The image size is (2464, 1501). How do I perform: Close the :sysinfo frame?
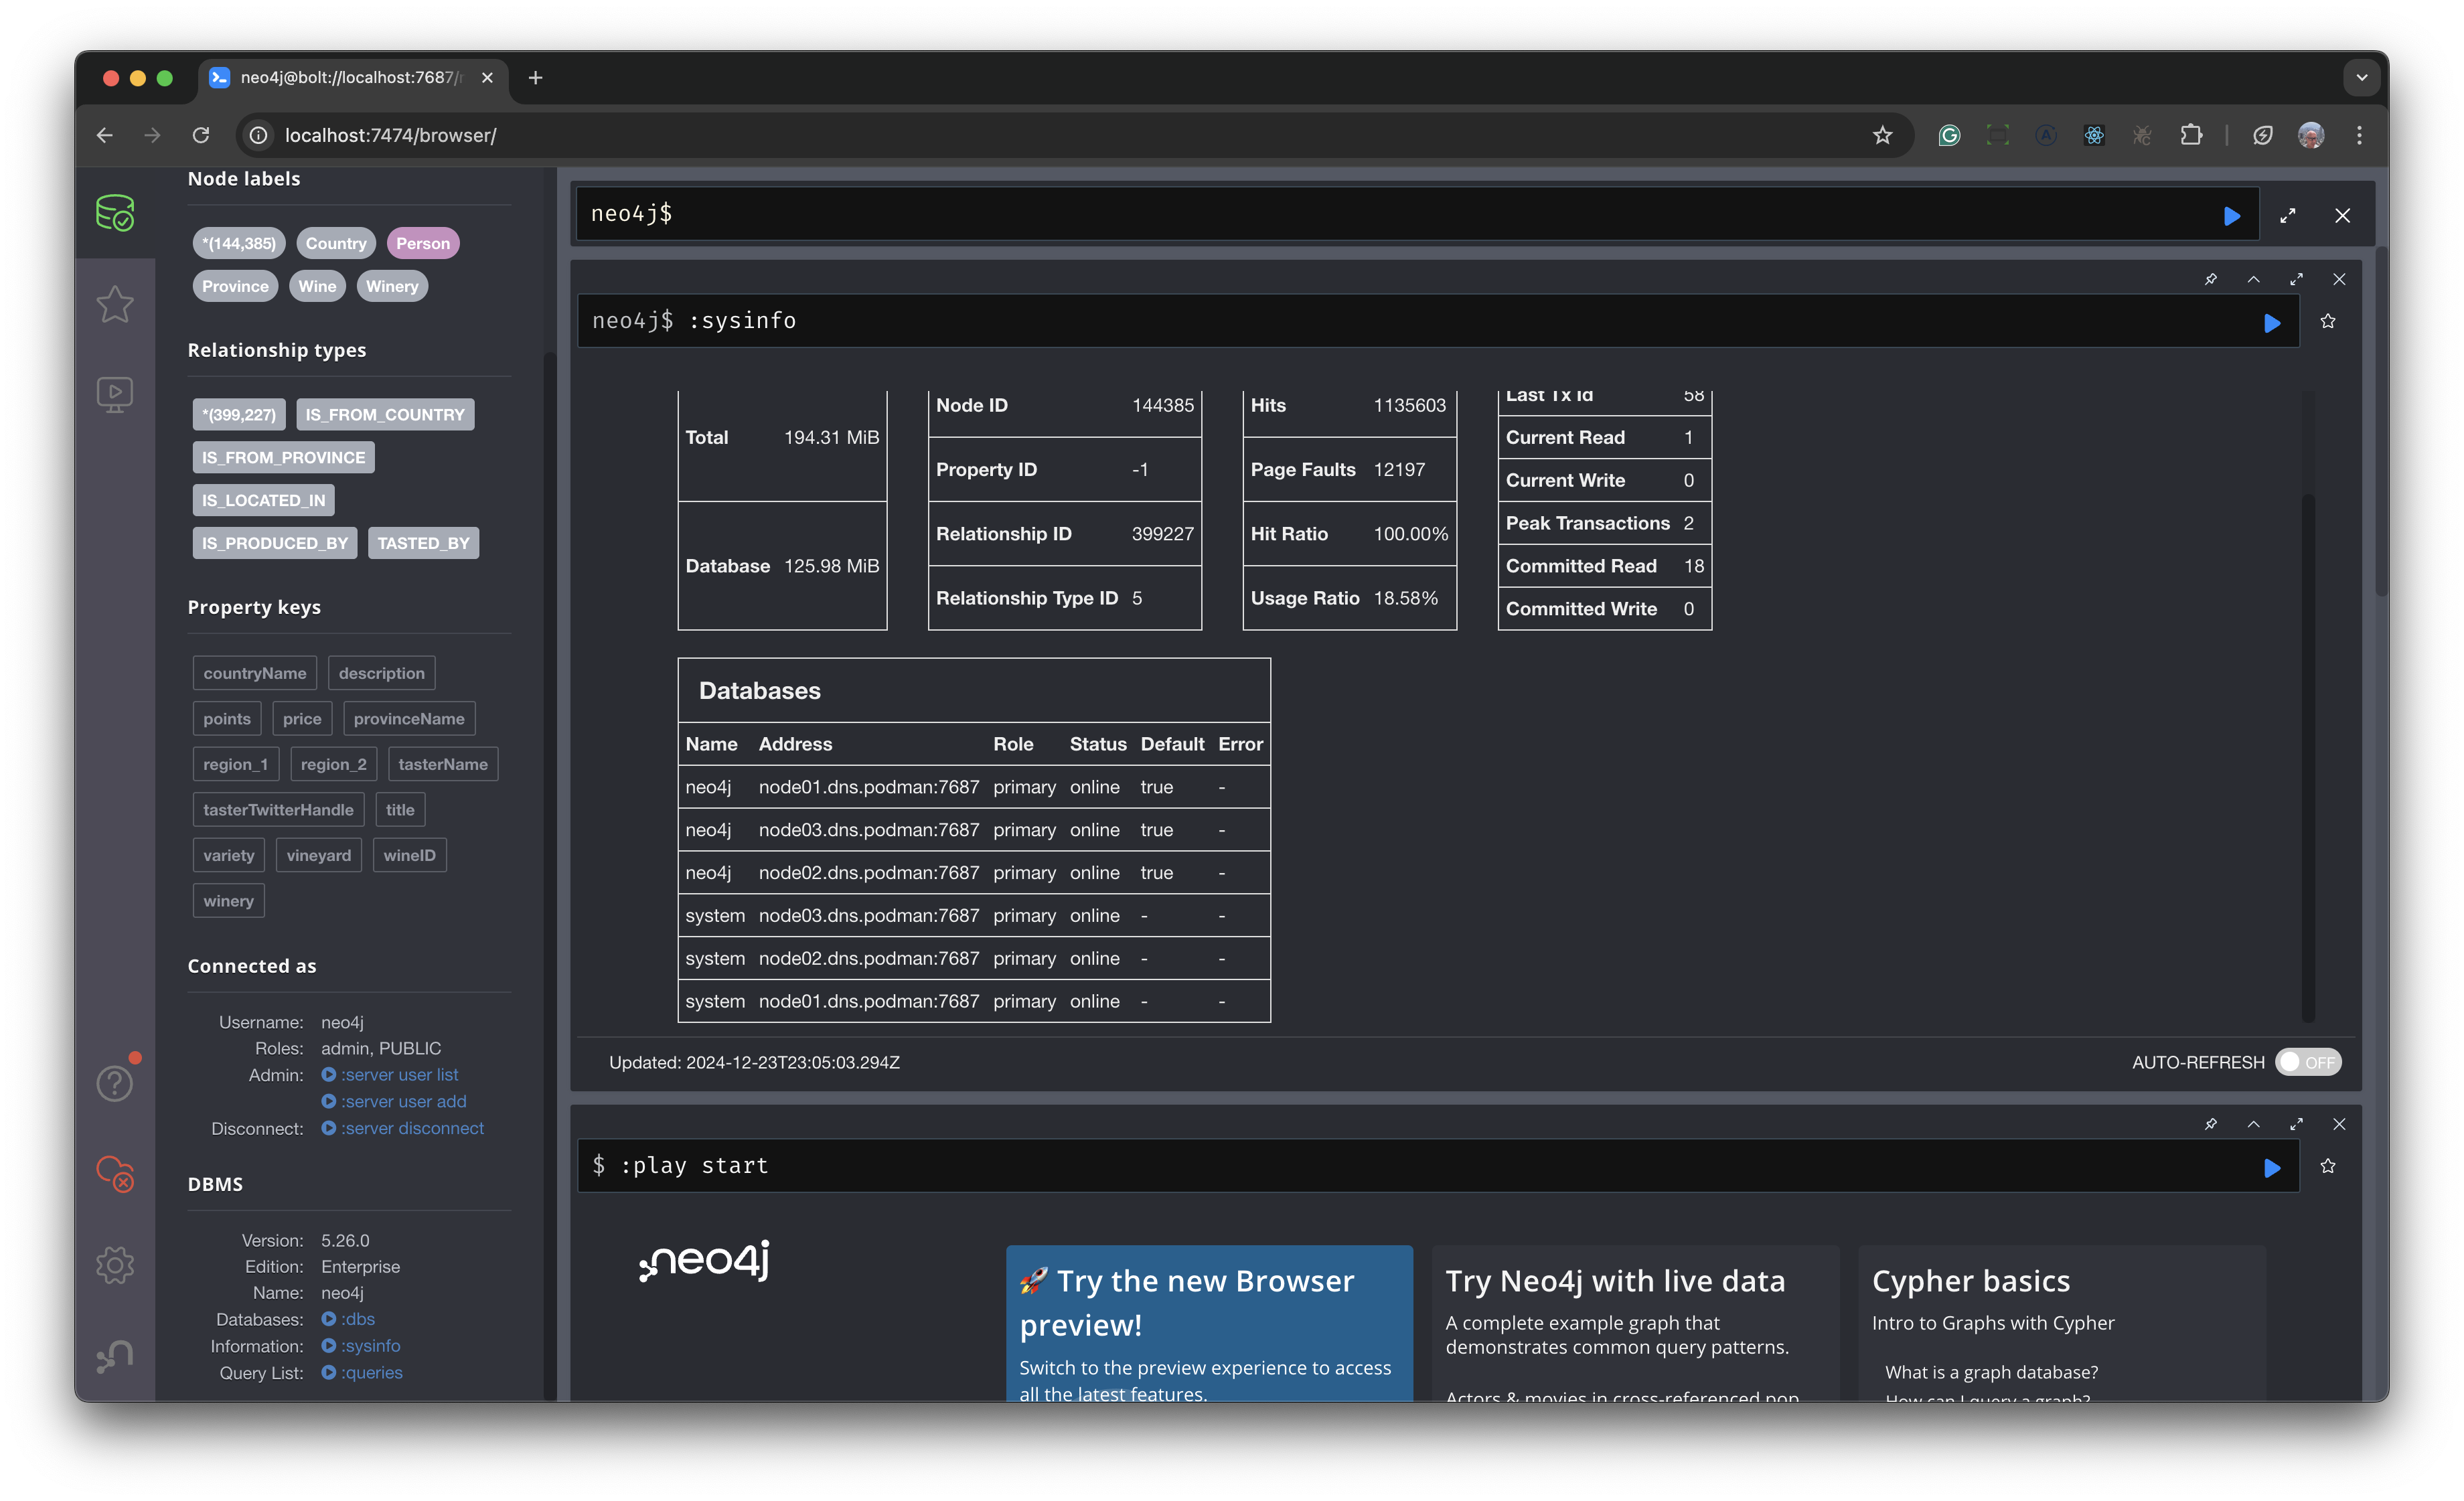(x=2339, y=279)
